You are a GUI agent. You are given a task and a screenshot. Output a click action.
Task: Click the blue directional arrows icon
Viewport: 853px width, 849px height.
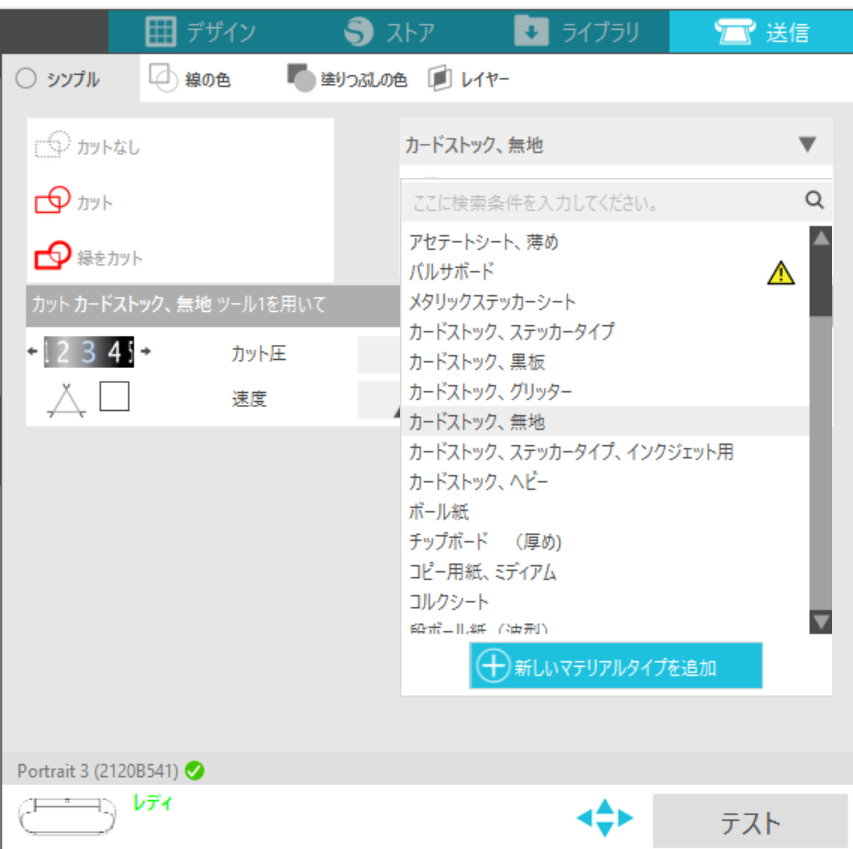pos(605,817)
